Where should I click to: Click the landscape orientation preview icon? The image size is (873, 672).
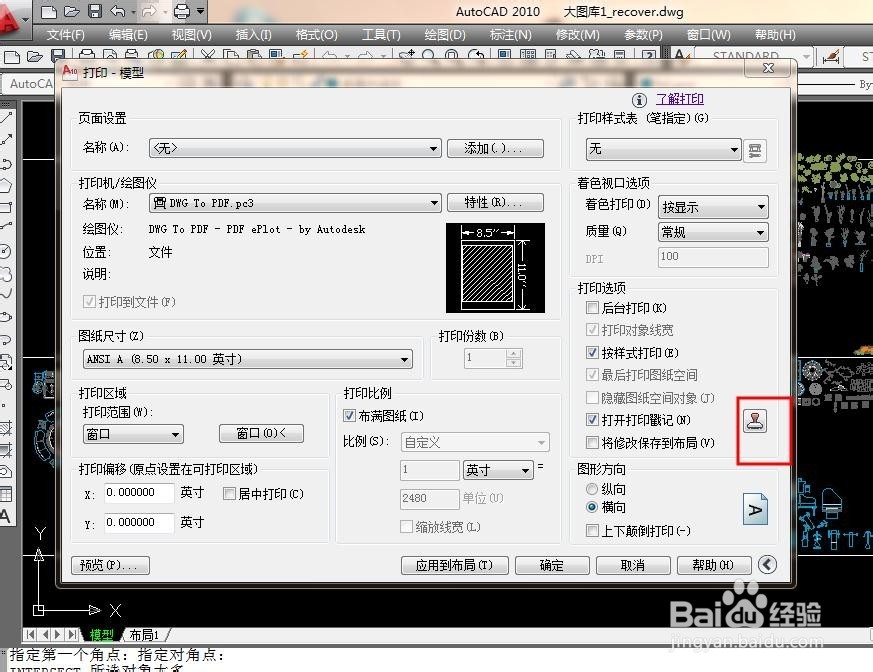(756, 509)
